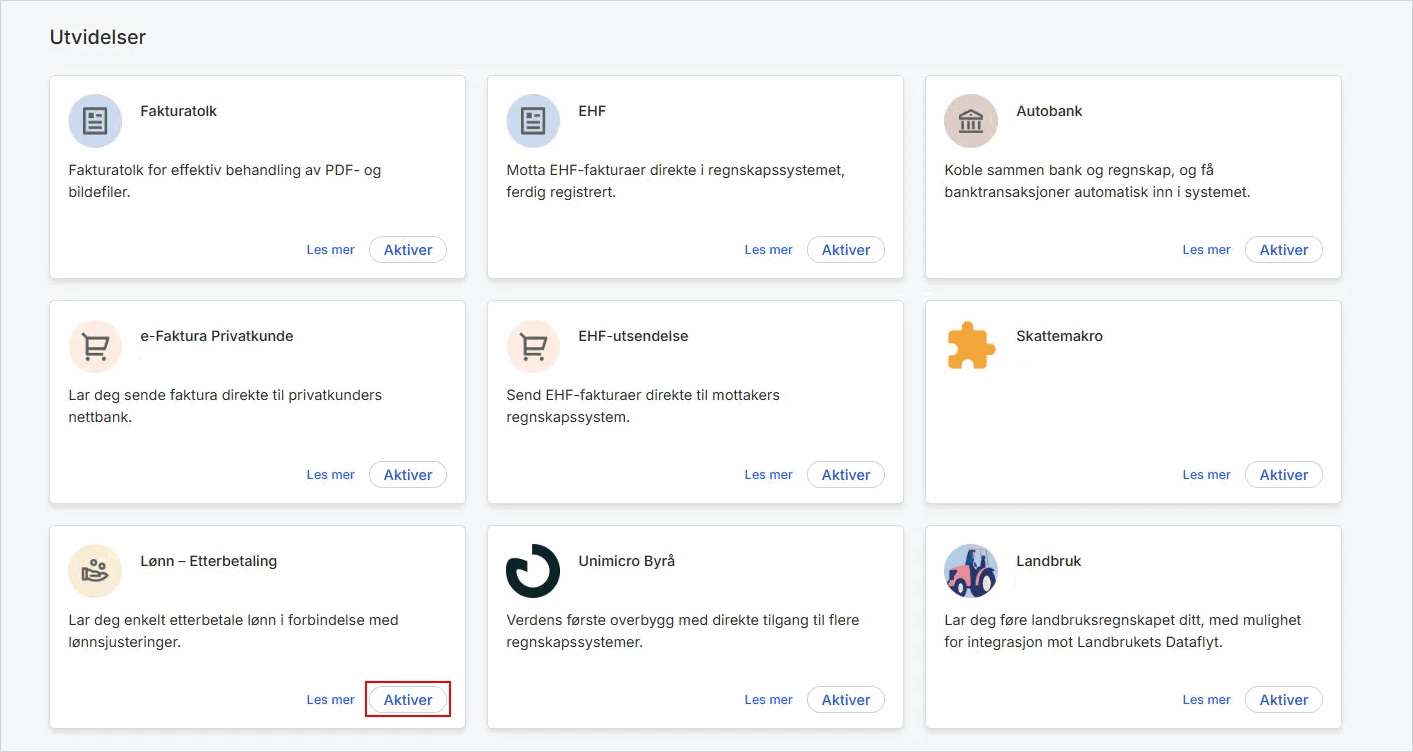This screenshot has width=1413, height=752.
Task: Open Les mer for Lønn – Etterbetaling
Action: tap(331, 700)
